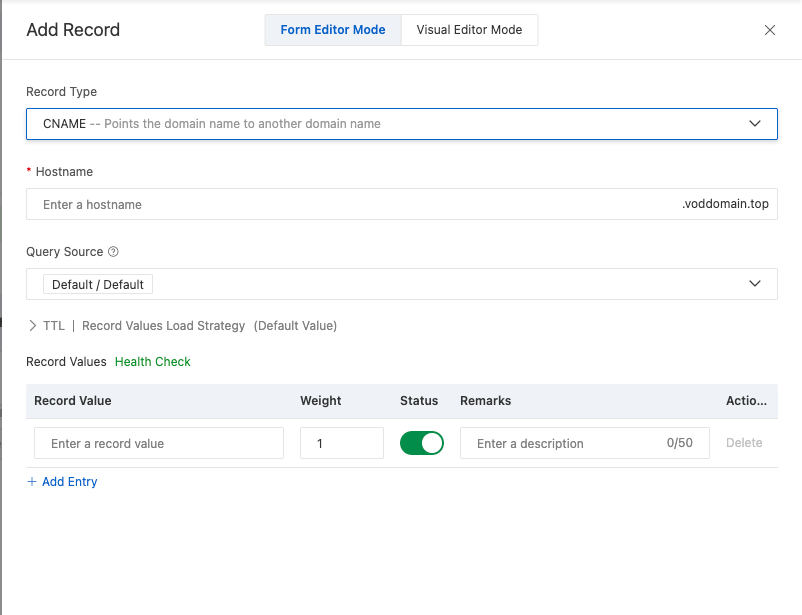The image size is (802, 615).
Task: Click the Weight input box
Action: click(x=341, y=443)
